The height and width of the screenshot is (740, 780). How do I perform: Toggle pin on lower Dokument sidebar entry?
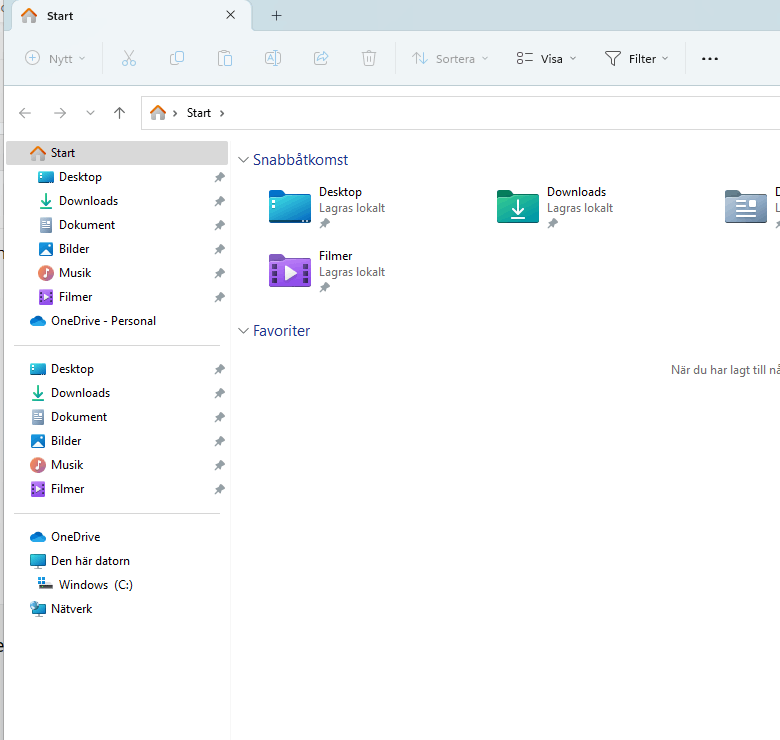tap(219, 417)
